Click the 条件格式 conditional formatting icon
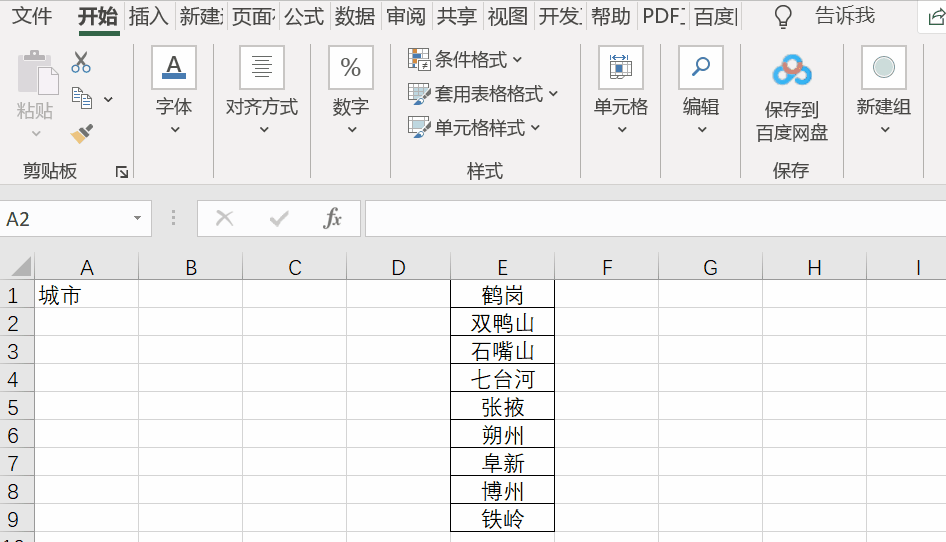 [x=419, y=59]
